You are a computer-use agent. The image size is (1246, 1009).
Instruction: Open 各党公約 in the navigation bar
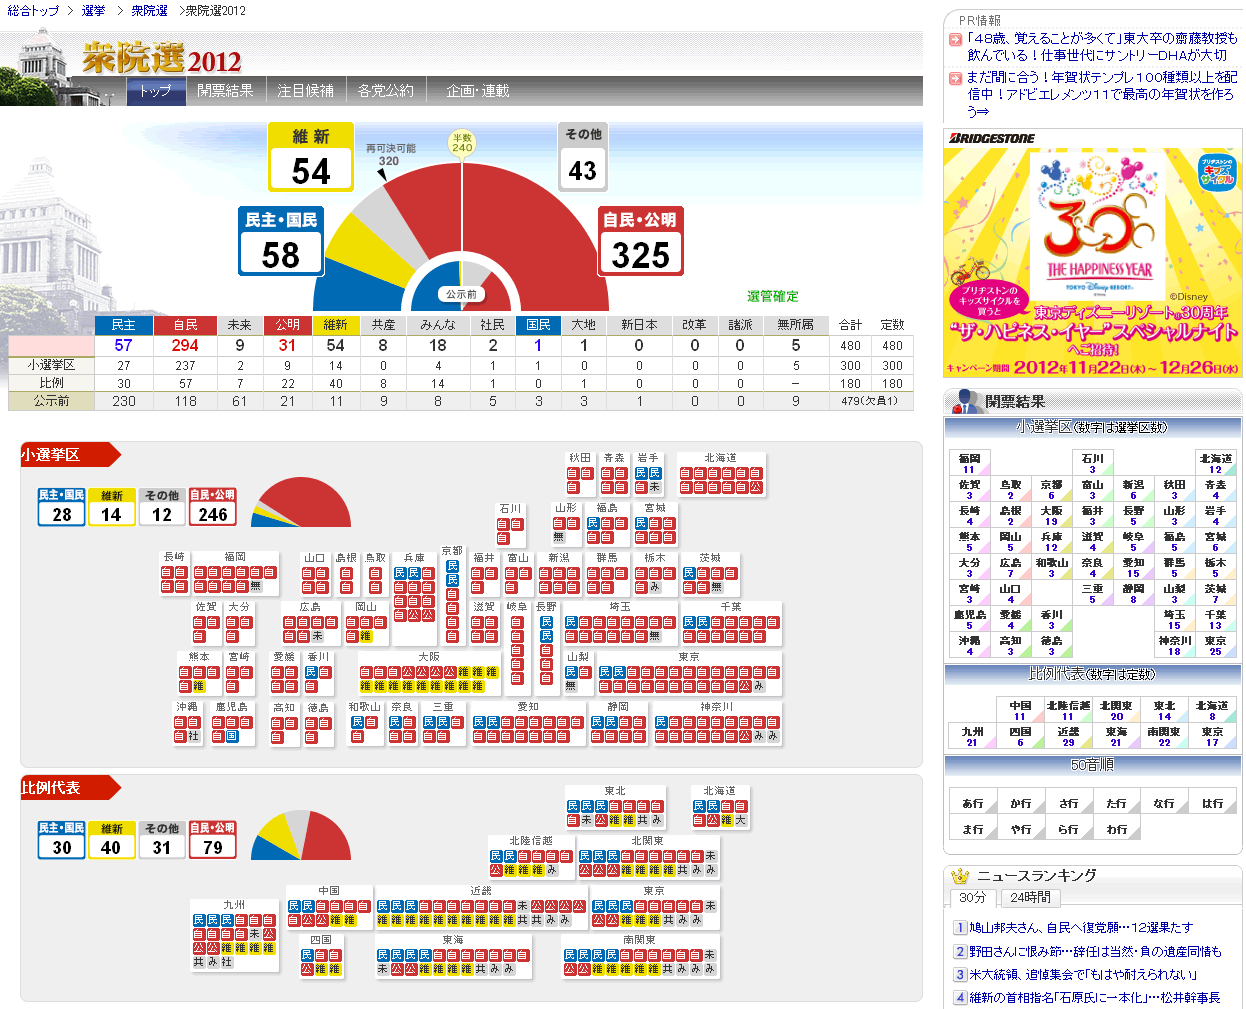coord(386,91)
